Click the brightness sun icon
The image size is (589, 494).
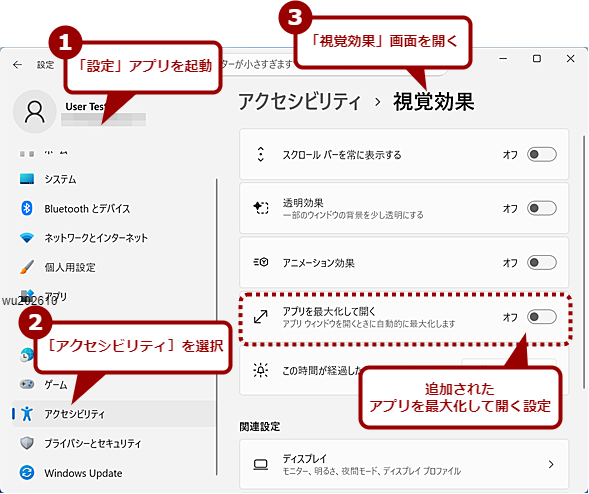click(261, 370)
